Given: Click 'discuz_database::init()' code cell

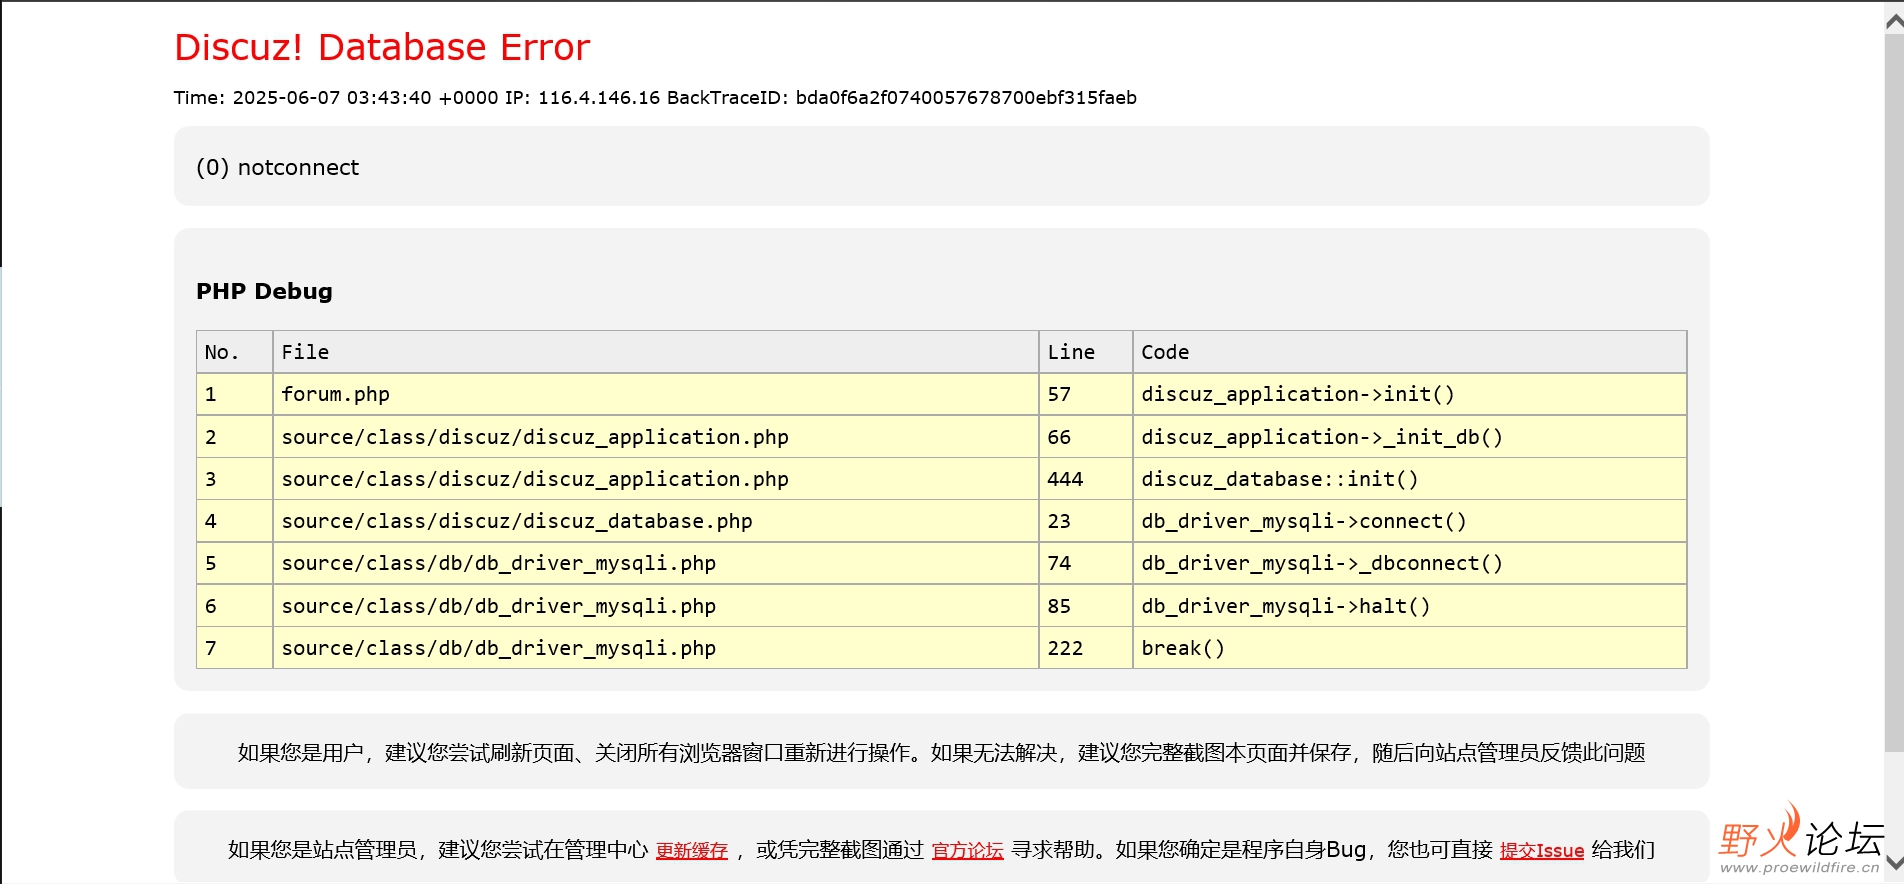Looking at the screenshot, I should 1410,479.
